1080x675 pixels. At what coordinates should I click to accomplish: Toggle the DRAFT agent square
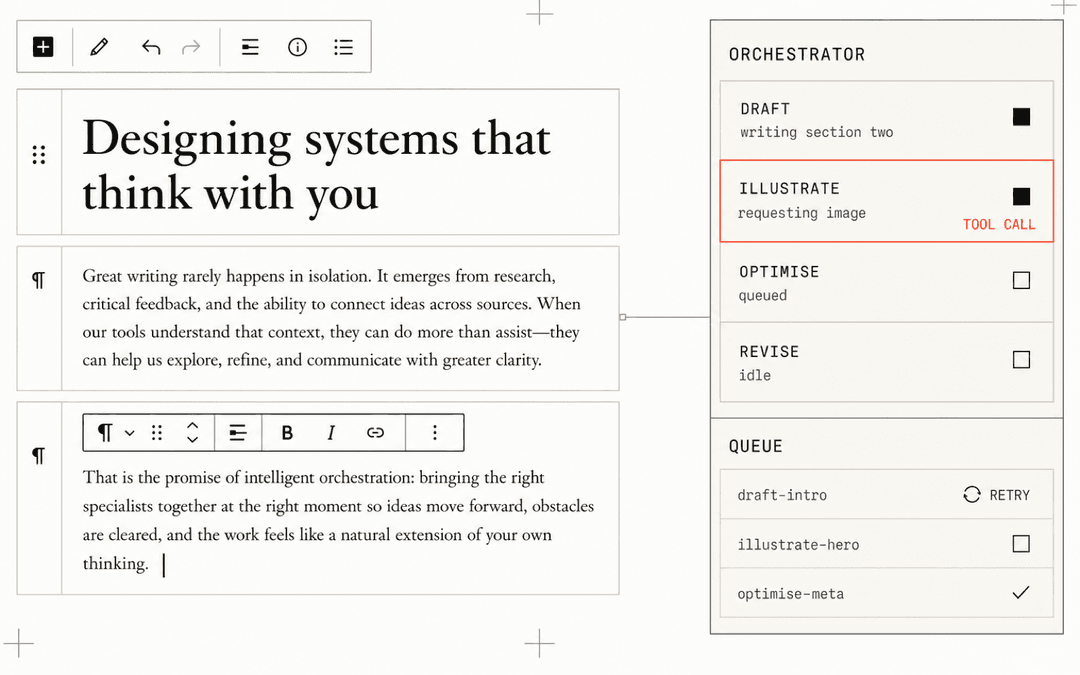click(x=1021, y=116)
